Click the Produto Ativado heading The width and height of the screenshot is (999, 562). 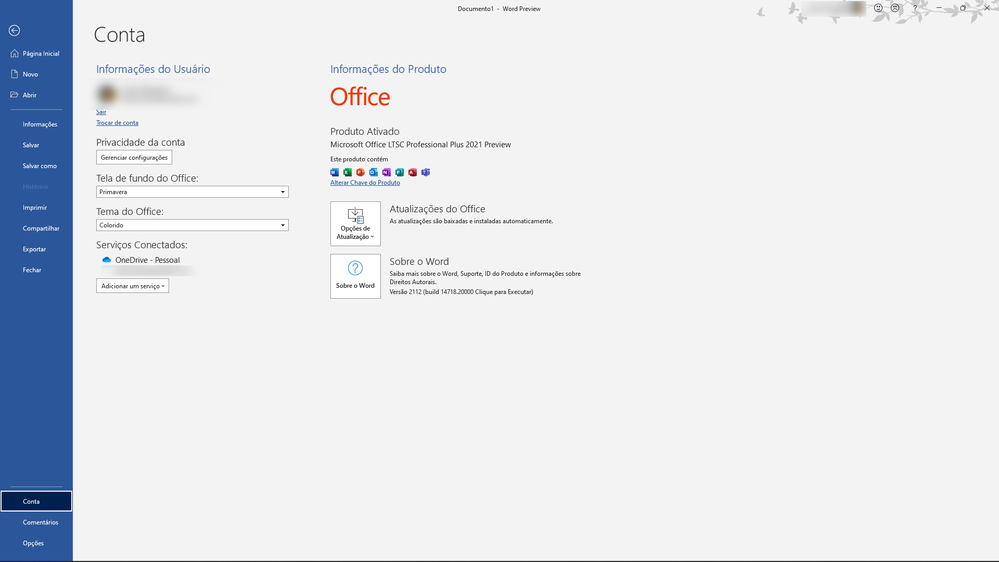pos(364,131)
